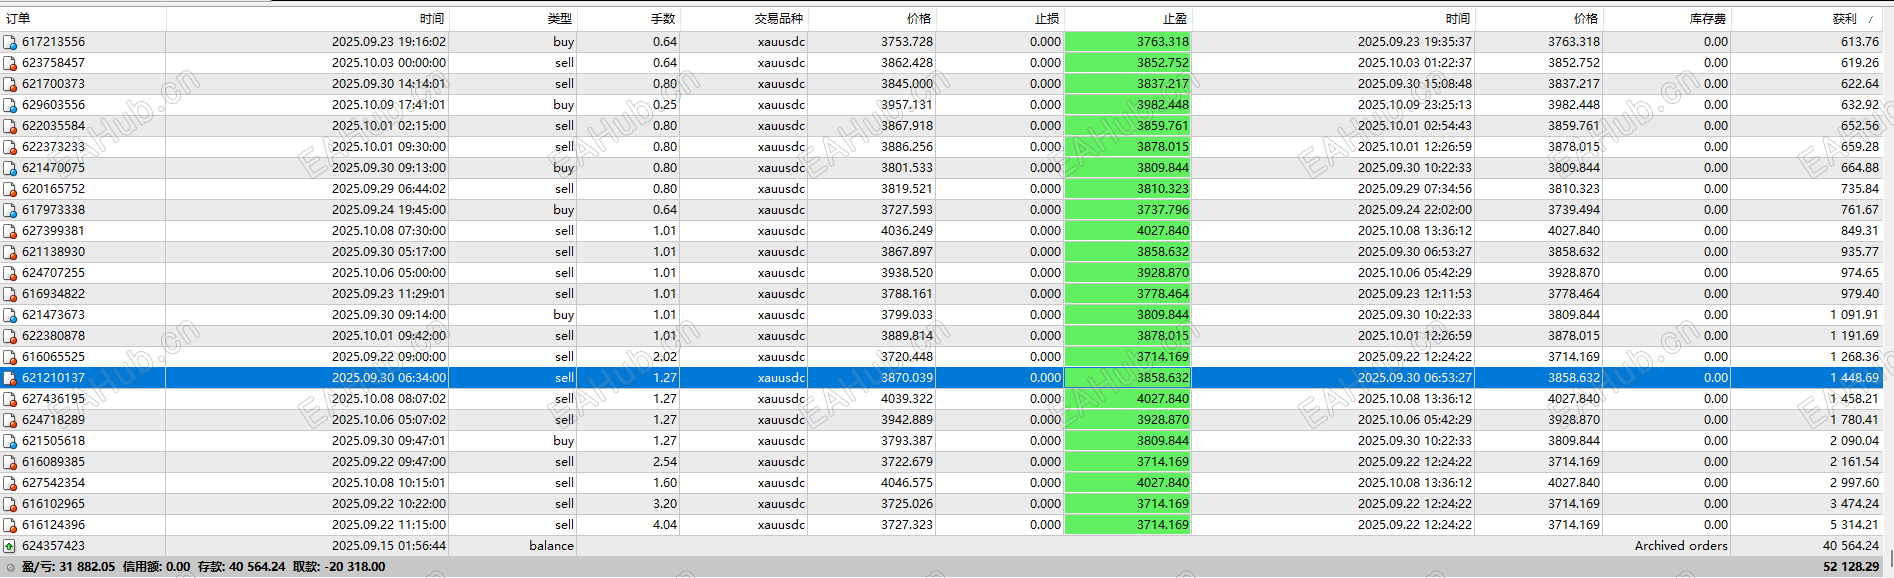
Task: Click the order icon beside 621473673
Action: (10, 315)
